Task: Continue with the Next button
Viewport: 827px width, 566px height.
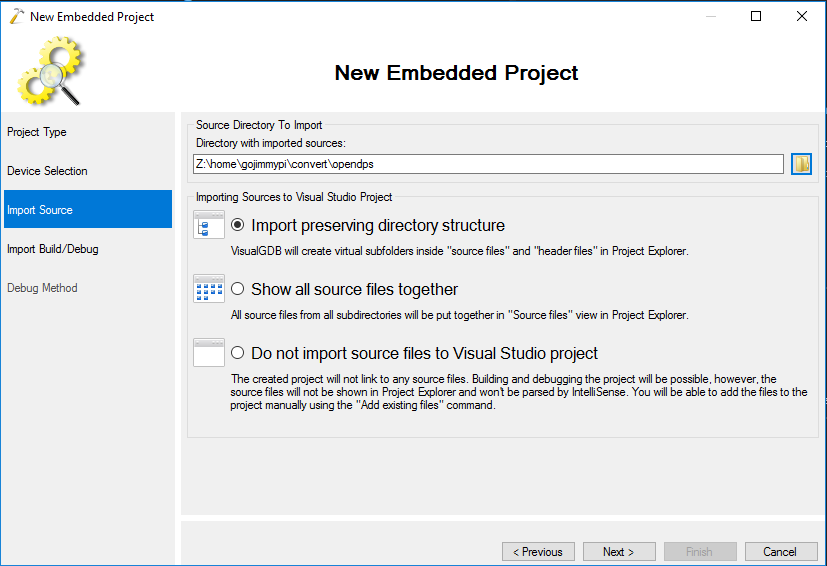Action: (619, 552)
